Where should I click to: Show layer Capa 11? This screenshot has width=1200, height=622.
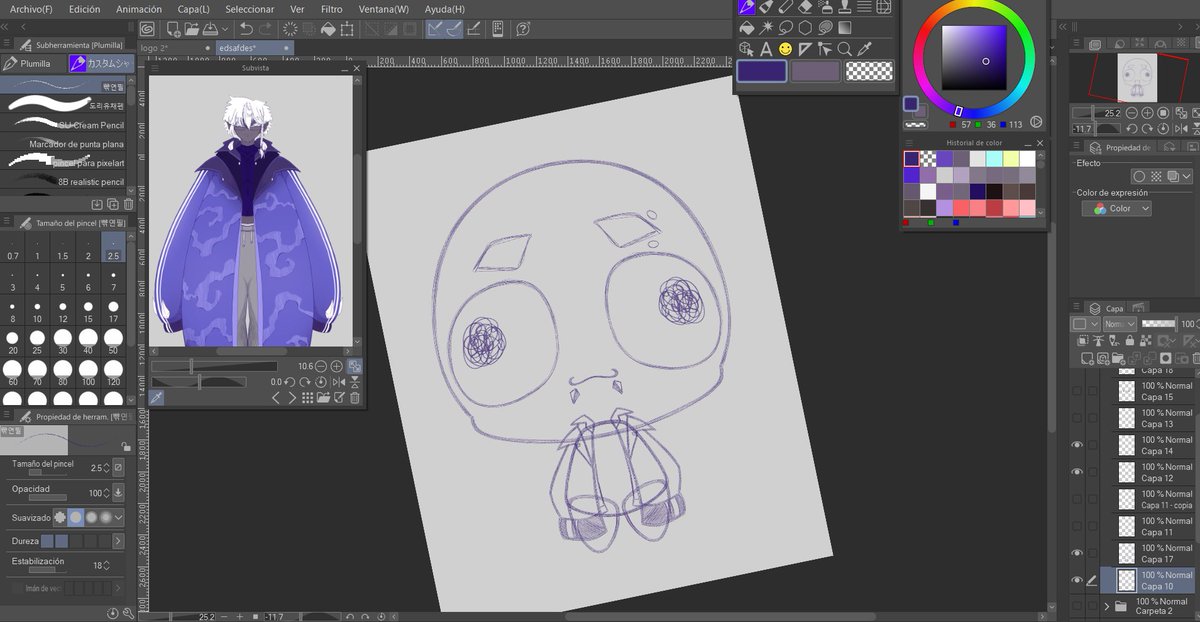tap(1077, 526)
